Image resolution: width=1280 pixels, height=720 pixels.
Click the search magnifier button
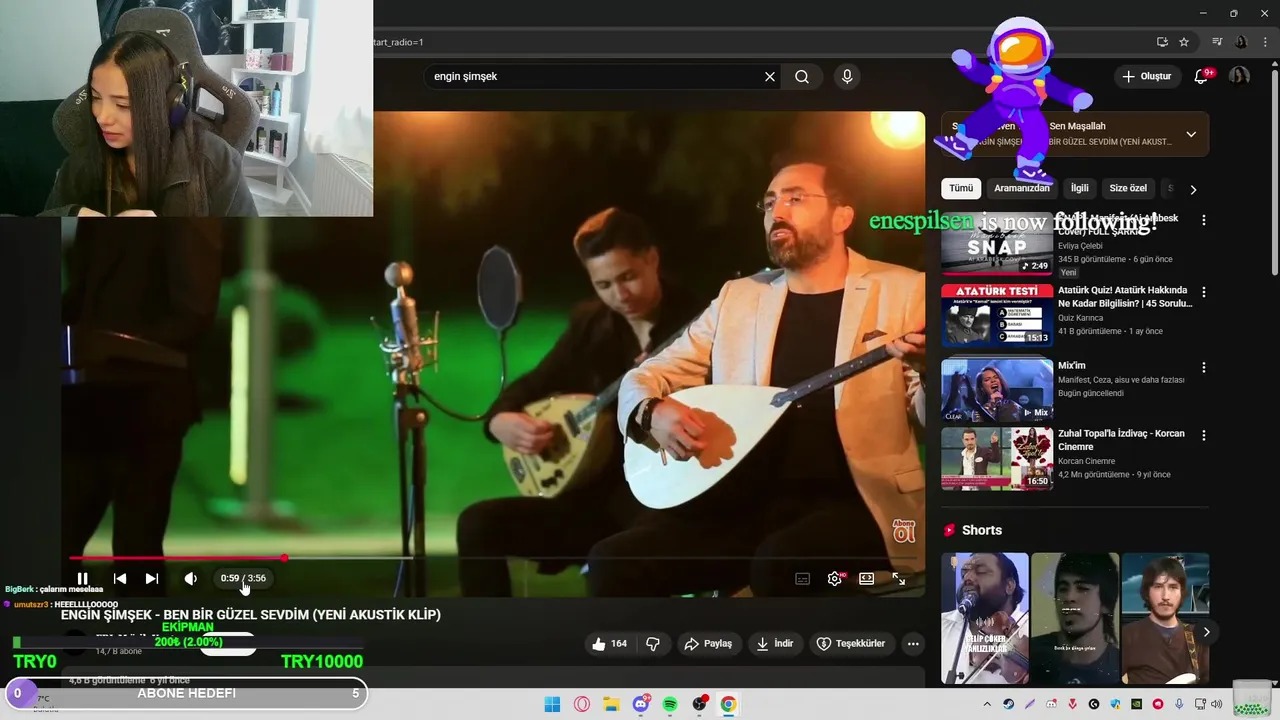(802, 76)
